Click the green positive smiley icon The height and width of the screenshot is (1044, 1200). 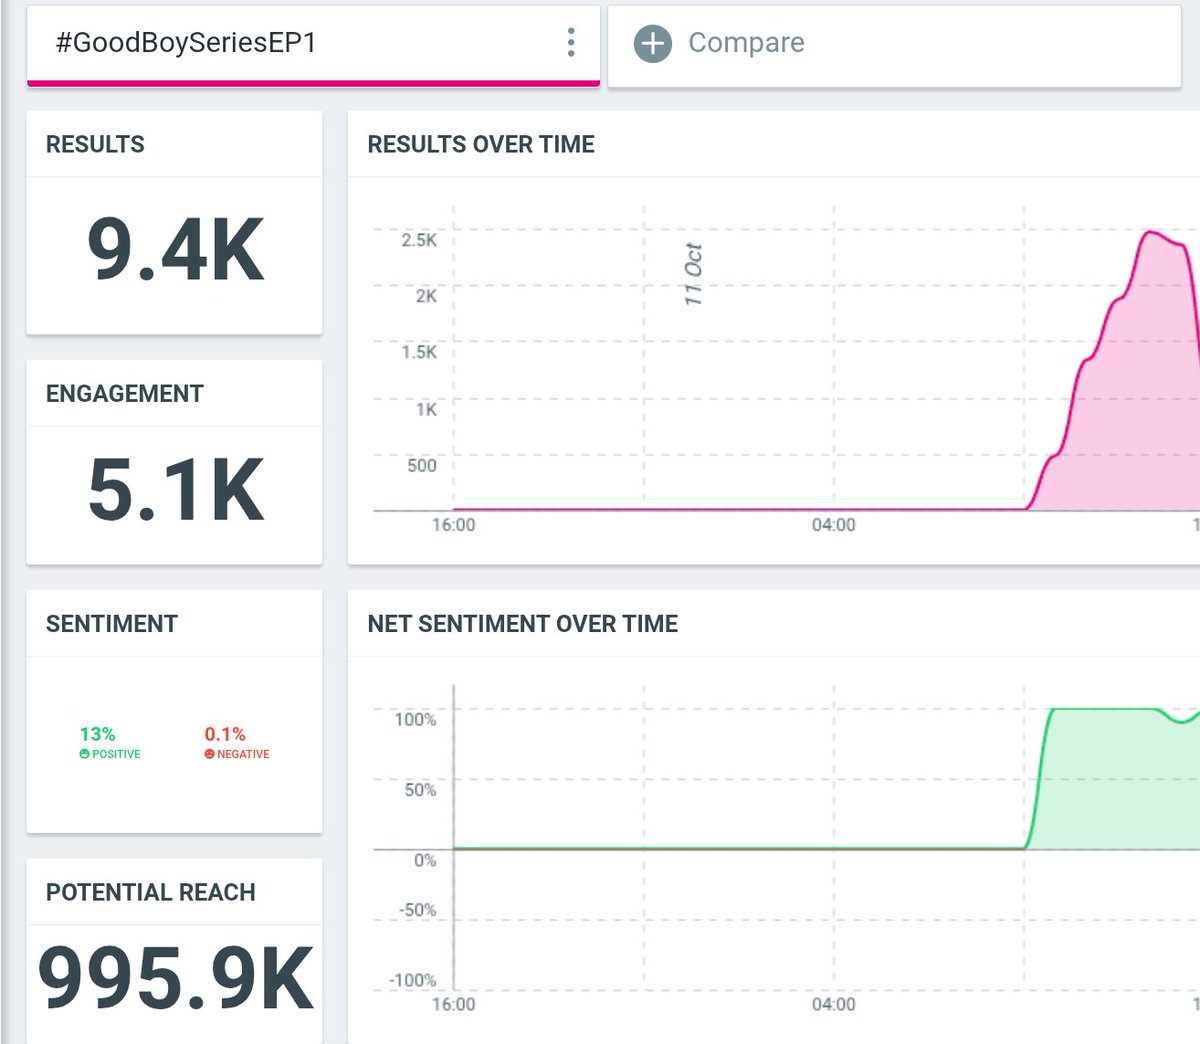click(x=85, y=754)
